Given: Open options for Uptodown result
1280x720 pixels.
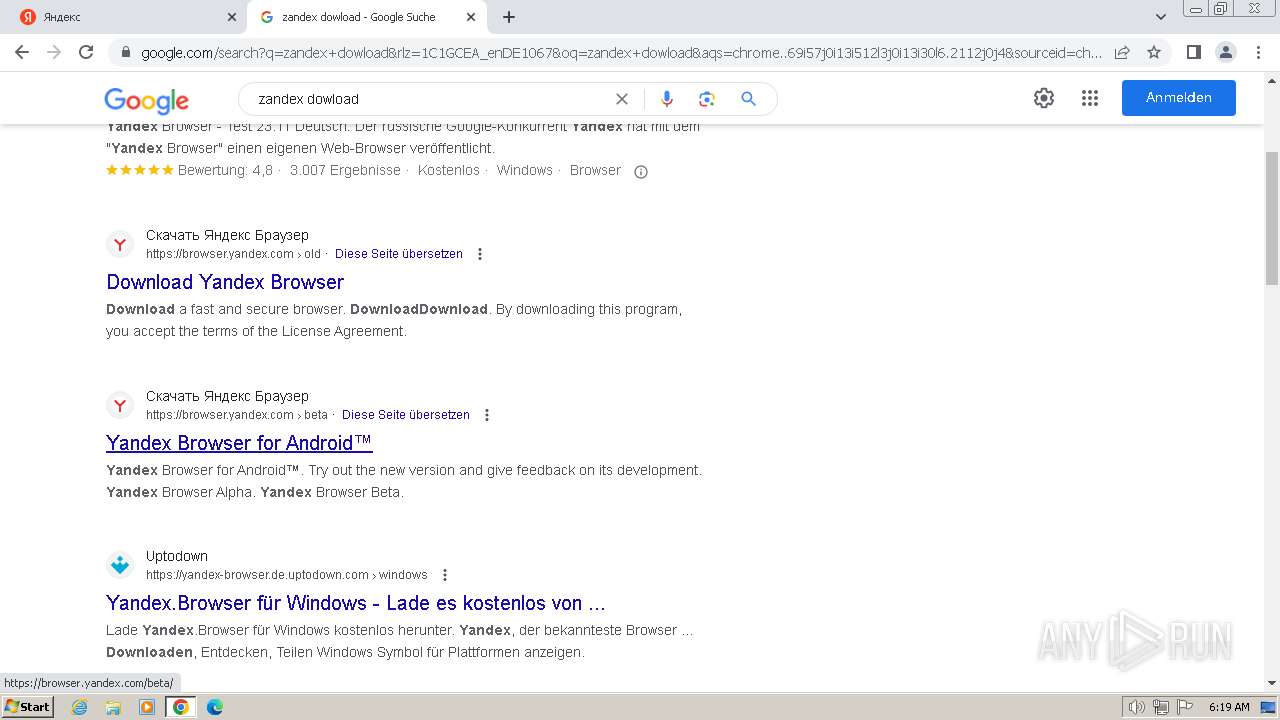Looking at the screenshot, I should point(445,575).
